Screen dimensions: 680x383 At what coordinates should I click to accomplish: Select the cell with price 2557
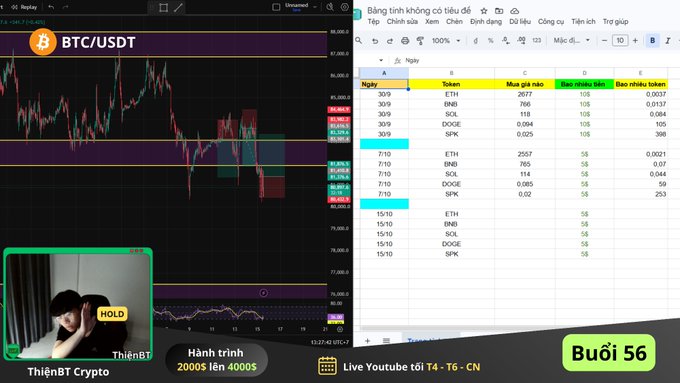[524, 154]
